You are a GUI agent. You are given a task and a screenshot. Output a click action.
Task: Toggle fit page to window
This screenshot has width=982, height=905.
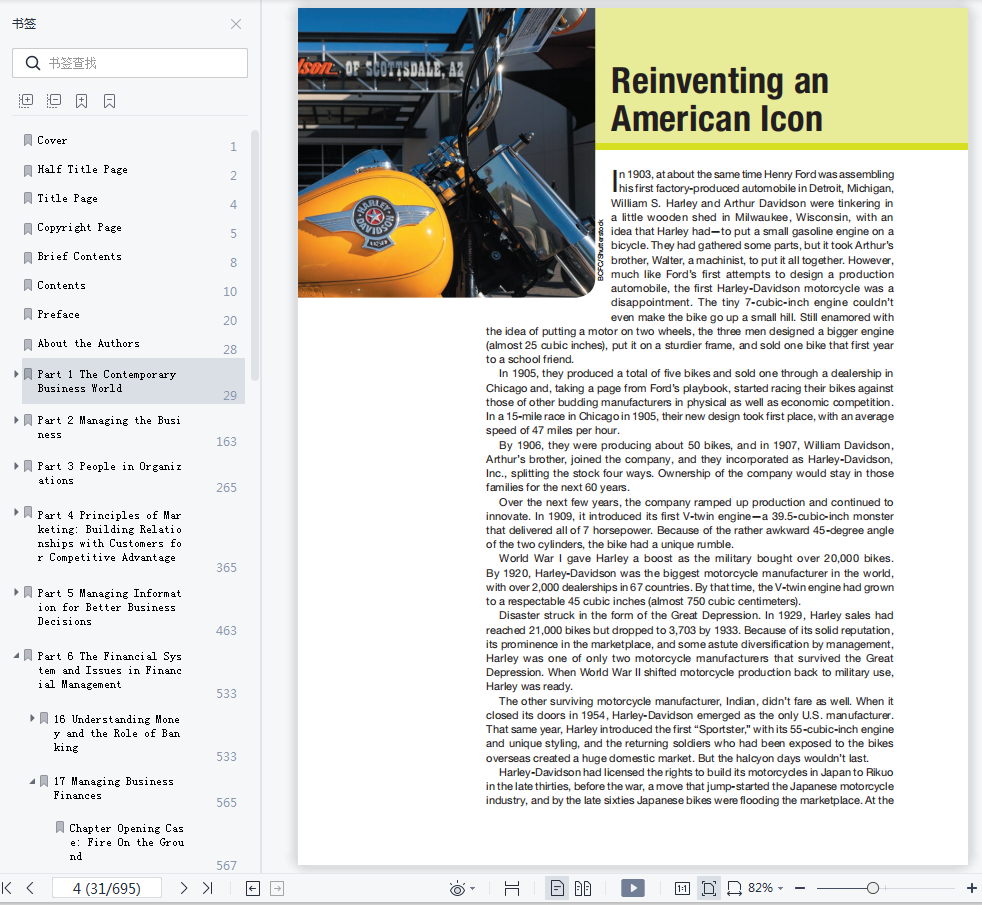point(708,888)
